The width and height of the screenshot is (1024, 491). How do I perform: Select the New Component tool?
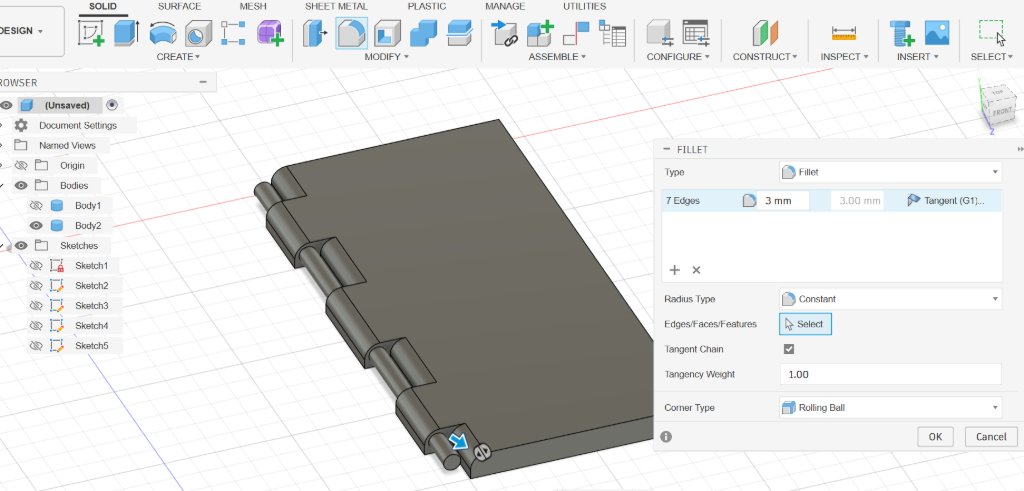point(541,33)
